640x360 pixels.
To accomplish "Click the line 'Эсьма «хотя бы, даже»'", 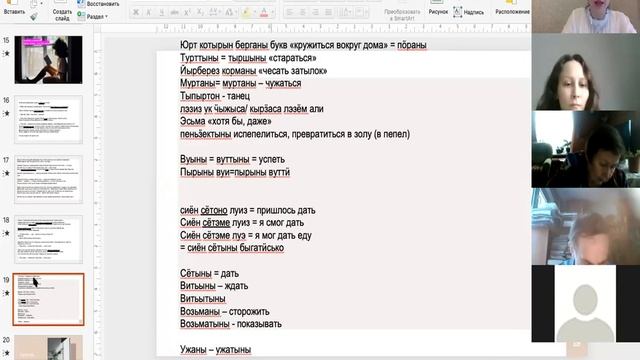I will (x=226, y=121).
